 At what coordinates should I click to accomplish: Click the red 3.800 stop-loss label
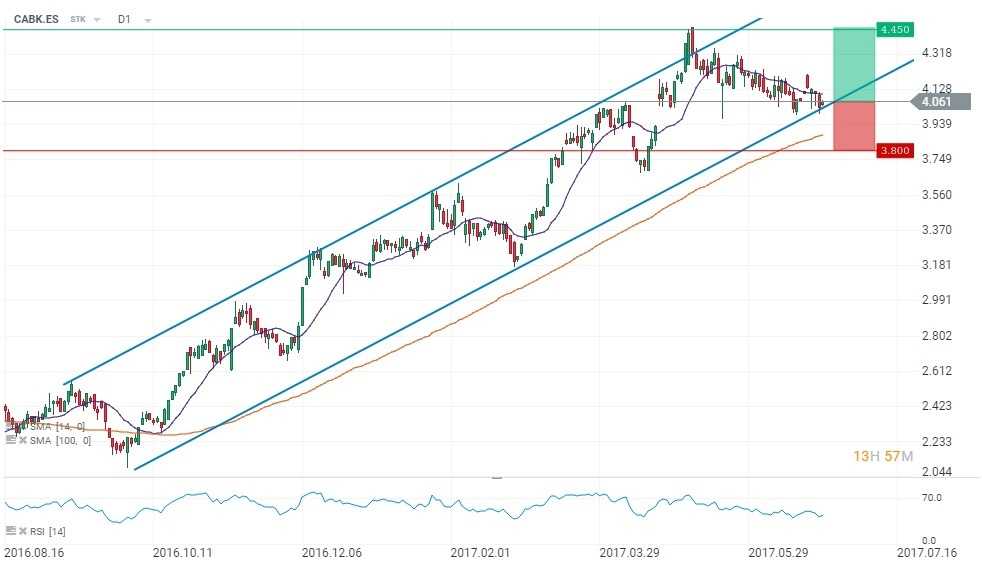894,151
